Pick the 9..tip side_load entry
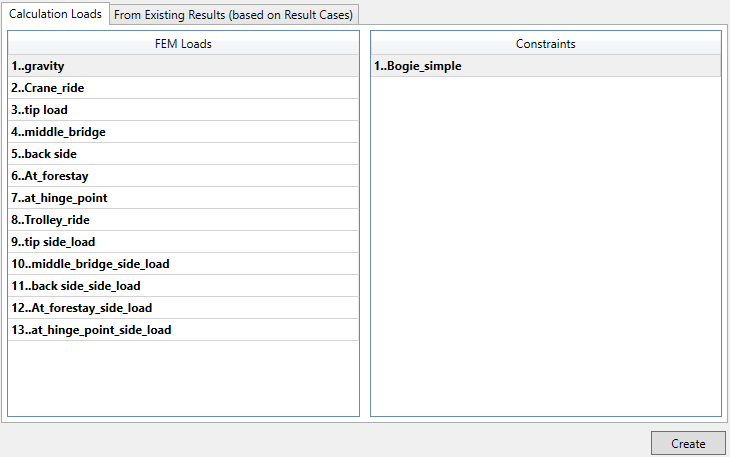Image resolution: width=730 pixels, height=457 pixels. (54, 242)
